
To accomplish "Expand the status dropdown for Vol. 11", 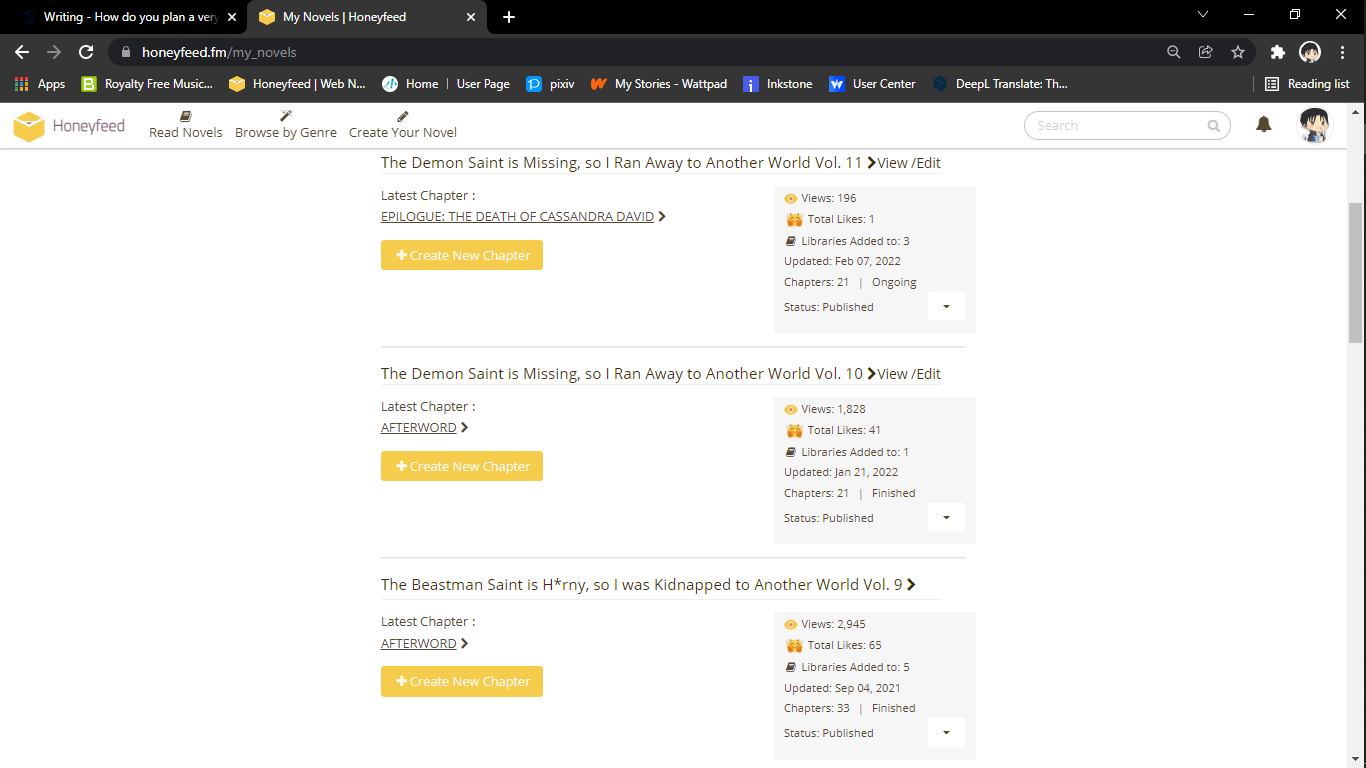I will pos(946,306).
